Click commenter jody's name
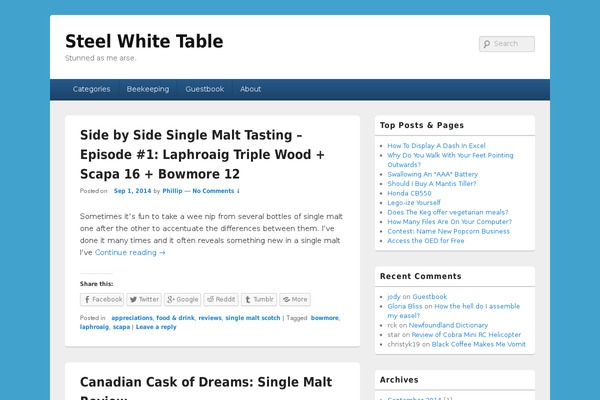This screenshot has height=400, width=600. click(x=394, y=297)
